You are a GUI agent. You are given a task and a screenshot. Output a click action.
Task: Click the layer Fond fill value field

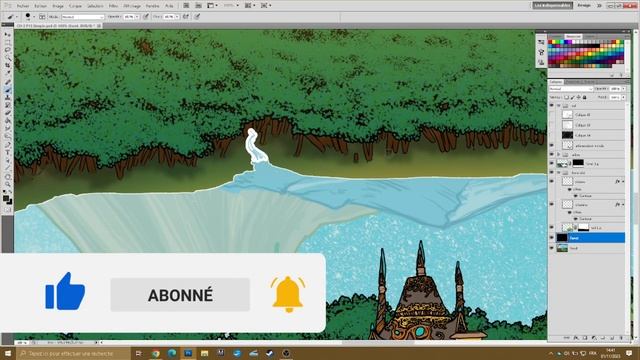(615, 98)
